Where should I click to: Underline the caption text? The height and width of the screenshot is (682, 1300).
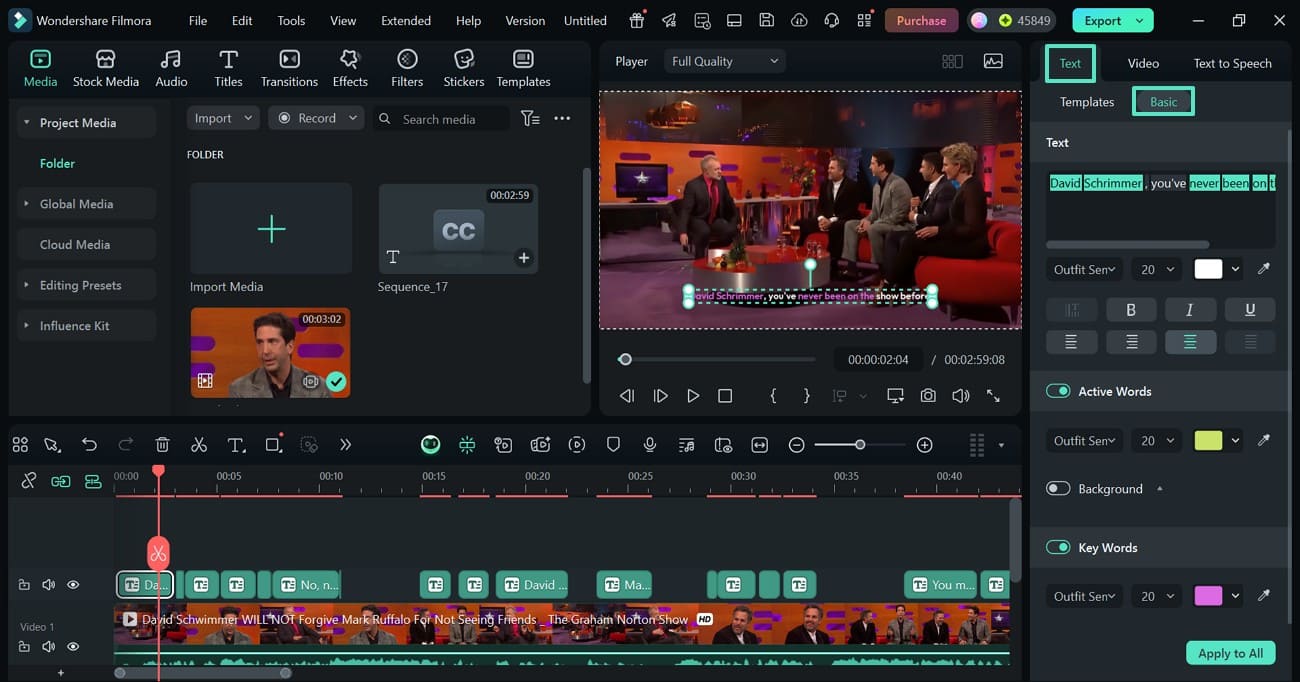tap(1250, 310)
